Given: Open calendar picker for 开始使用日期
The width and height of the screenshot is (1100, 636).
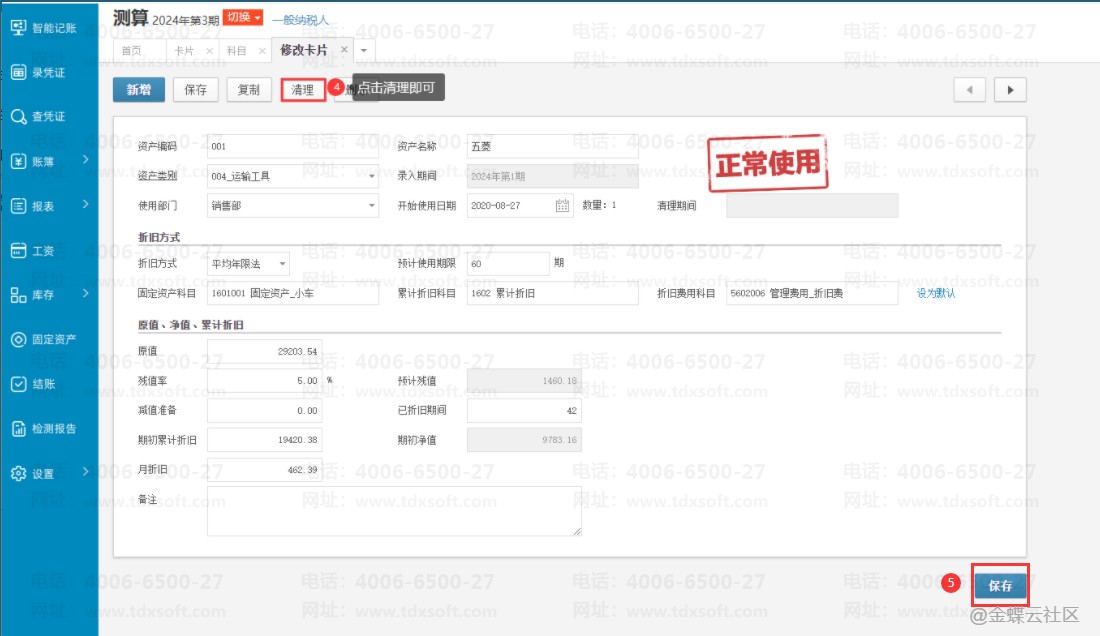Looking at the screenshot, I should point(562,206).
